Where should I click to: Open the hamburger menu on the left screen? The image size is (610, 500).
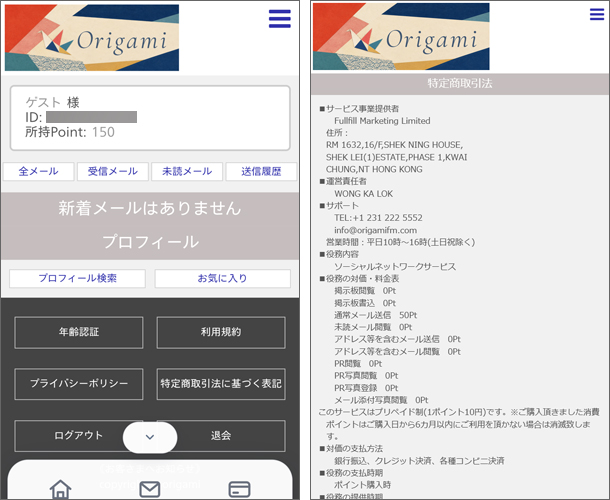[280, 18]
